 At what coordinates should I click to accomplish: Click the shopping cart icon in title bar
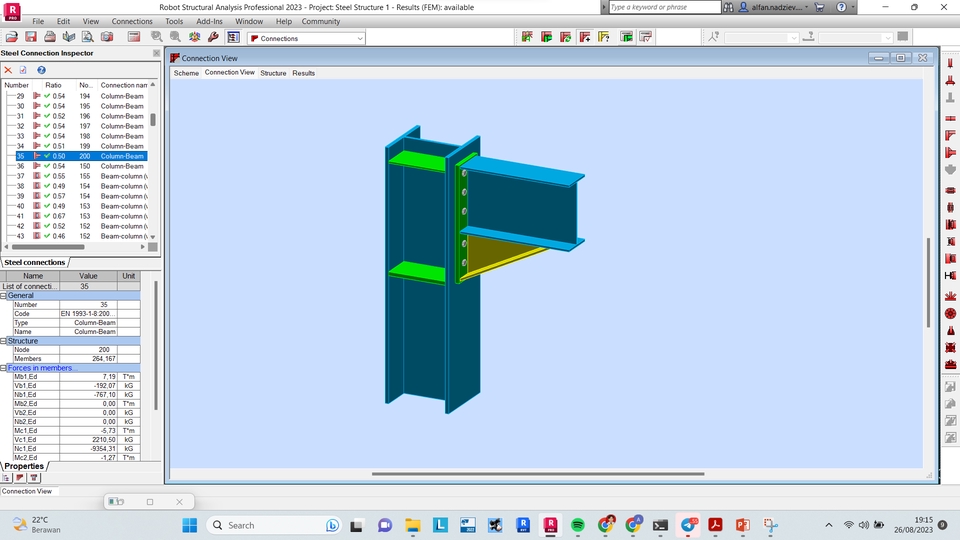click(x=819, y=7)
